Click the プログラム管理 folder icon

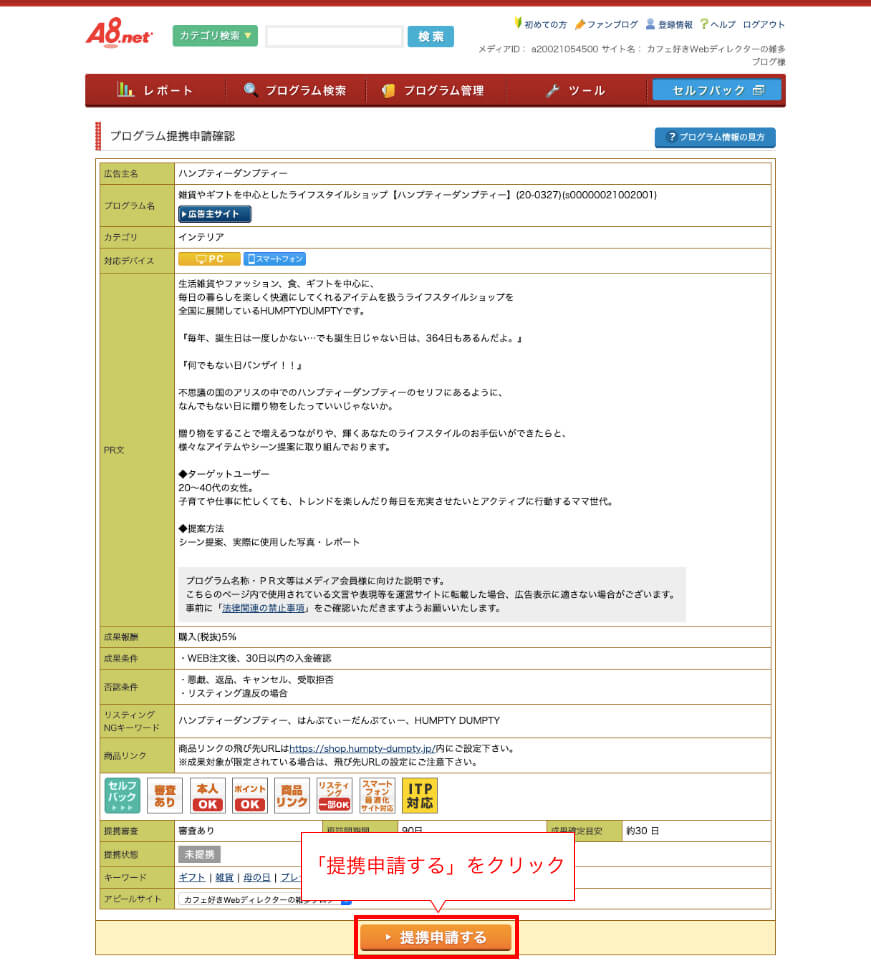coord(389,91)
